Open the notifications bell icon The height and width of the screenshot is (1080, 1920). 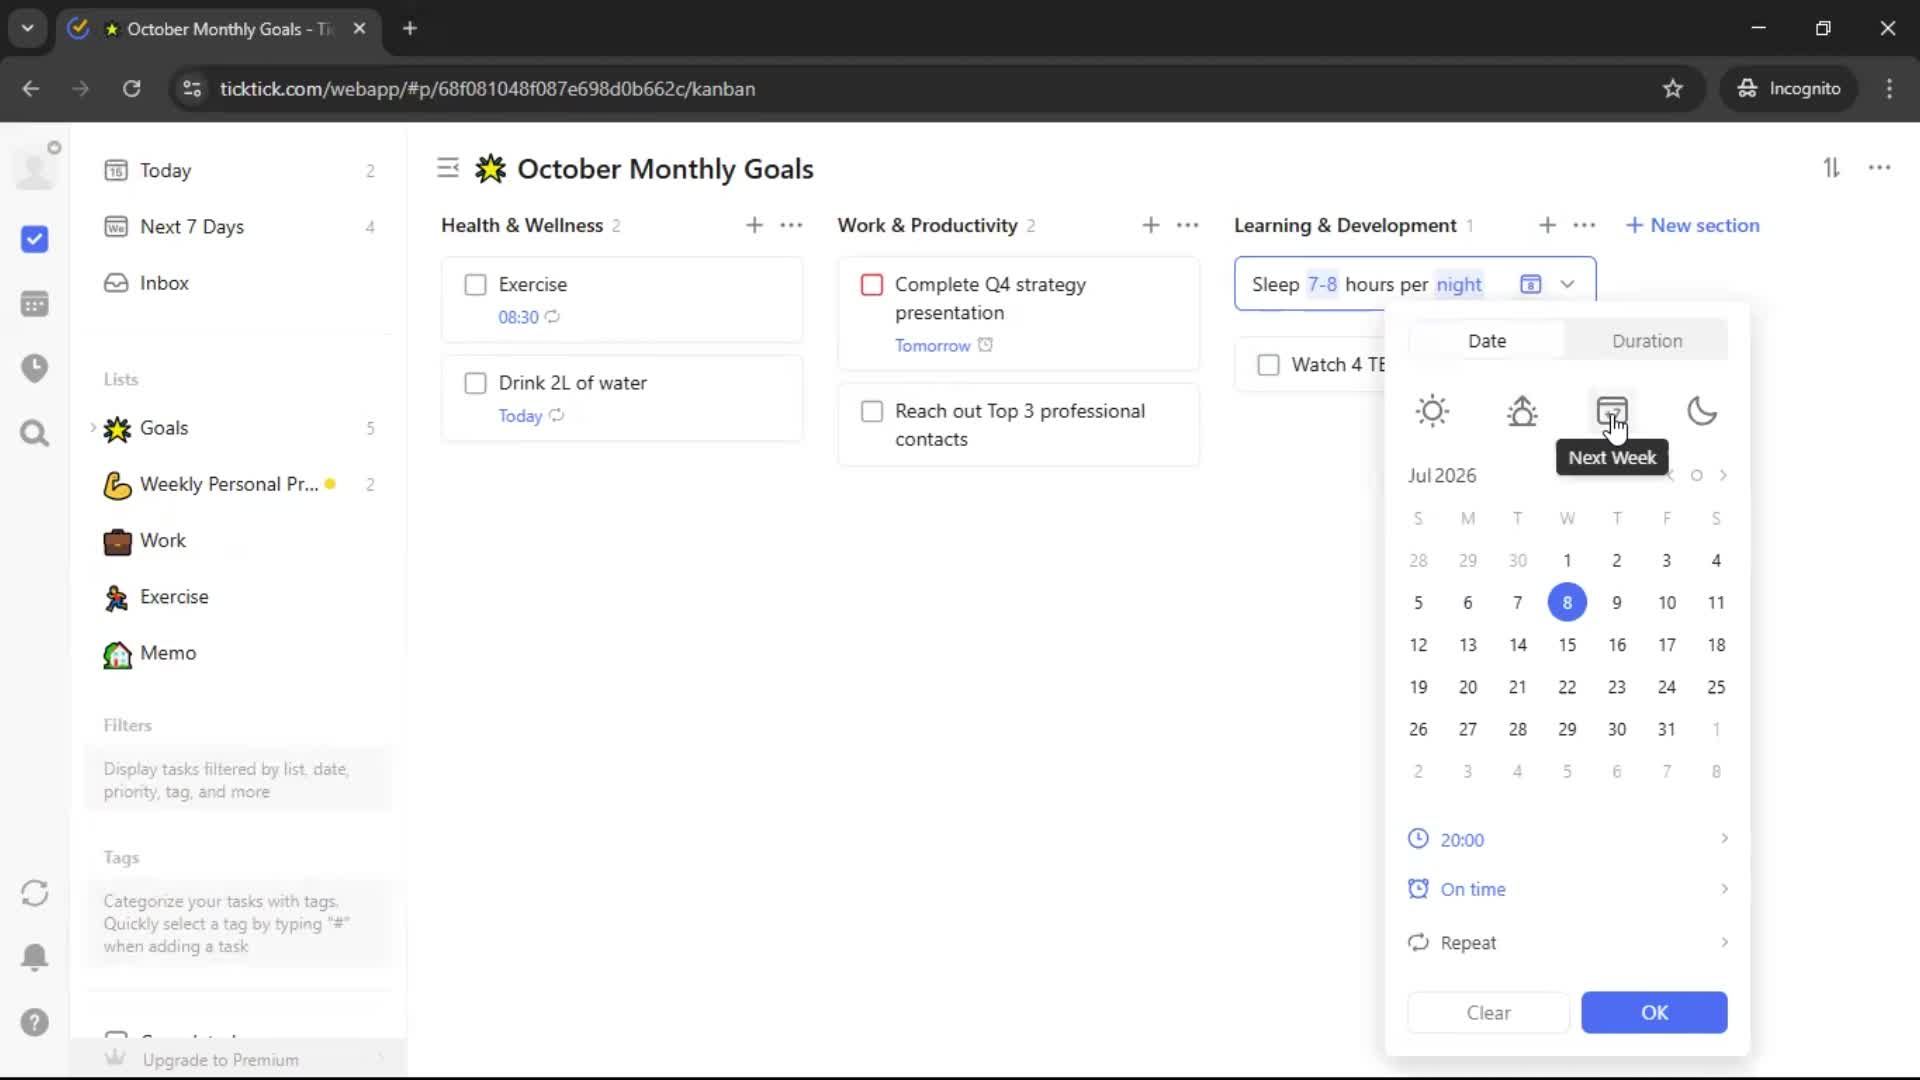[x=35, y=957]
